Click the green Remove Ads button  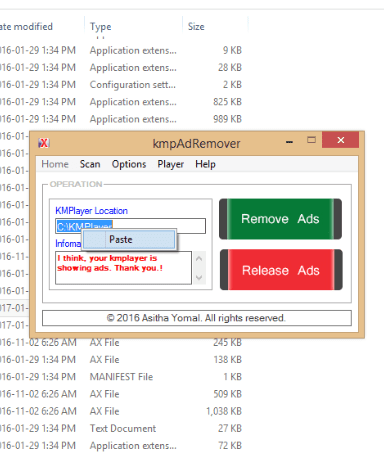tap(280, 219)
